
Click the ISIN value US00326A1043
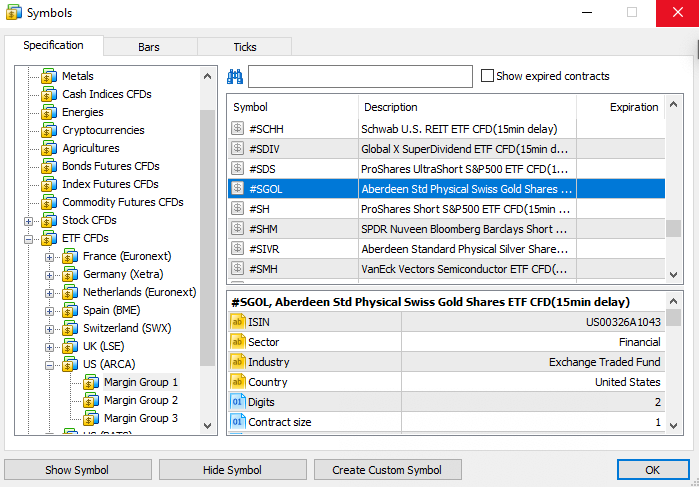click(623, 322)
